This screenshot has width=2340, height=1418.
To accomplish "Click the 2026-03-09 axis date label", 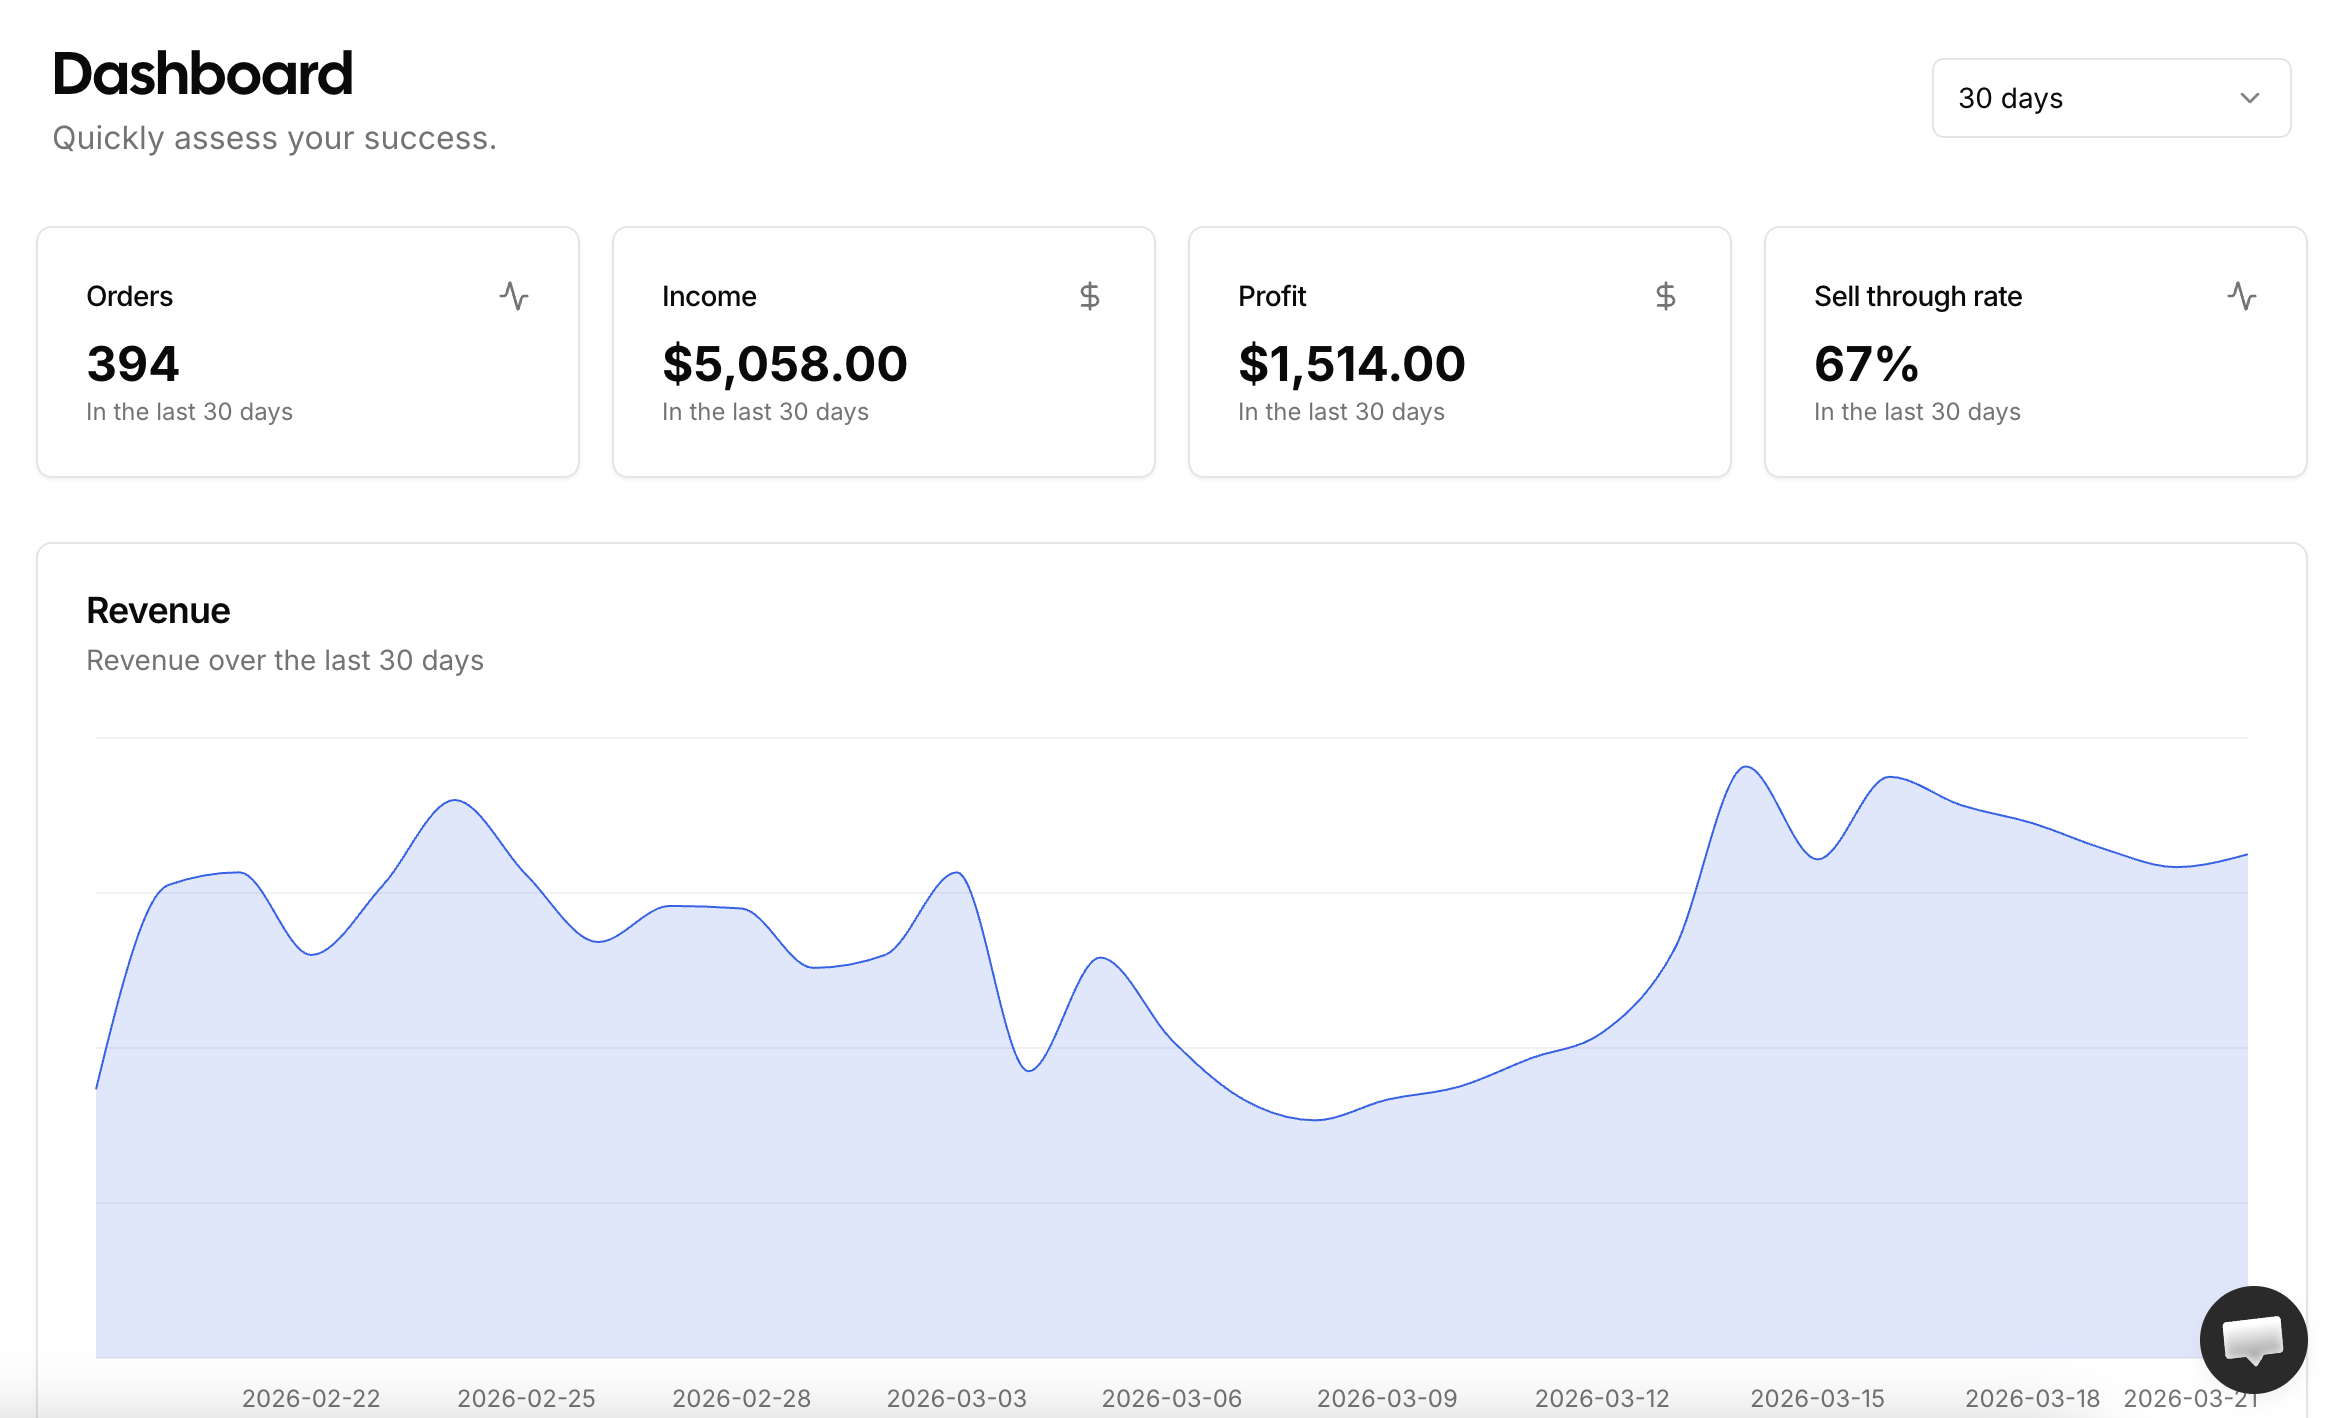I will [x=1387, y=1398].
